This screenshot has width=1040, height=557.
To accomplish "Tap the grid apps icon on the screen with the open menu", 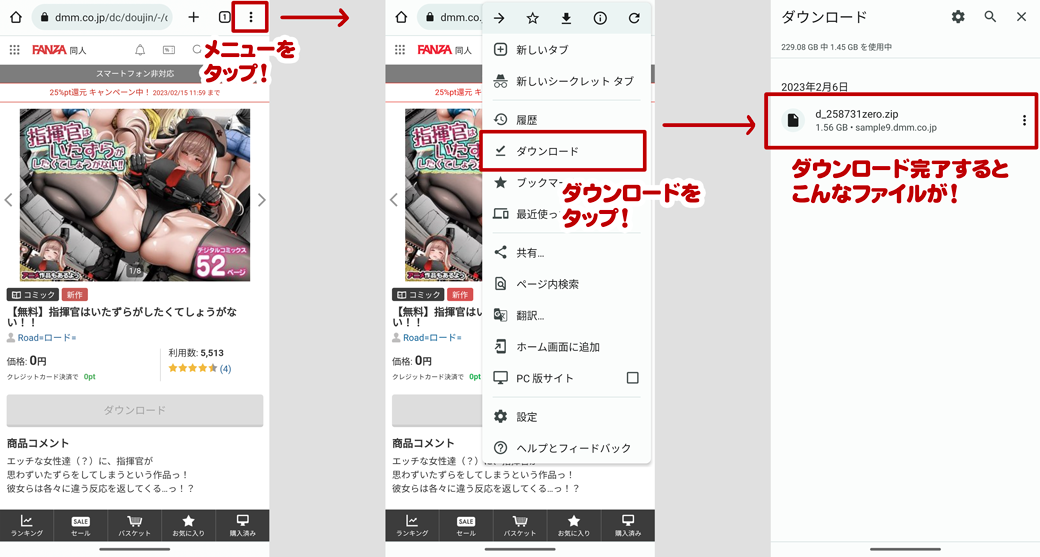I will [x=400, y=50].
